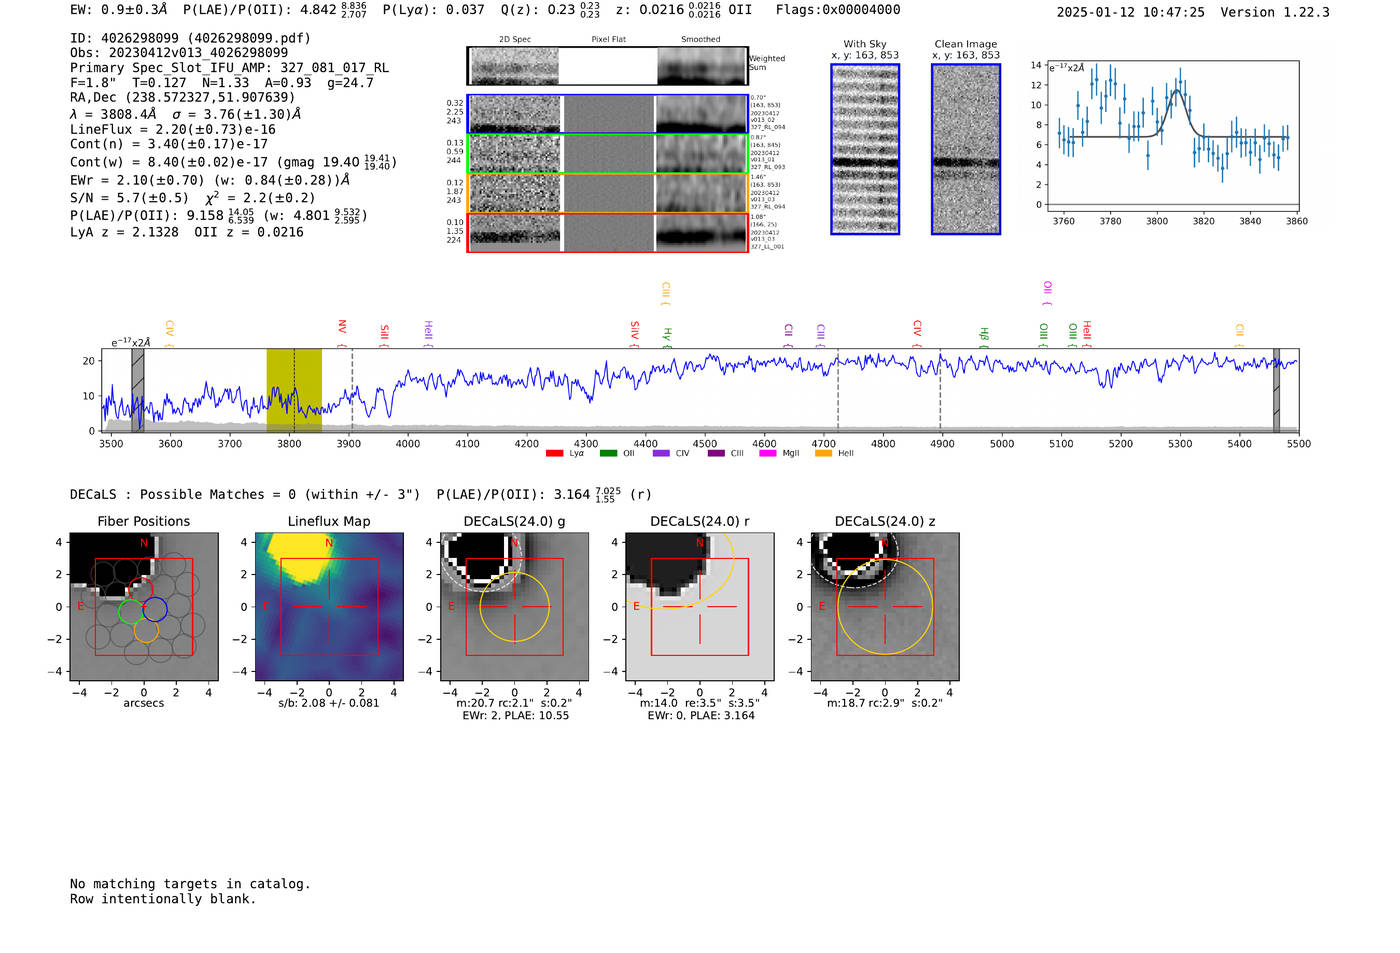1400x953 pixels.
Task: Click the Flags:0x00004000 header text
Action: click(x=838, y=10)
